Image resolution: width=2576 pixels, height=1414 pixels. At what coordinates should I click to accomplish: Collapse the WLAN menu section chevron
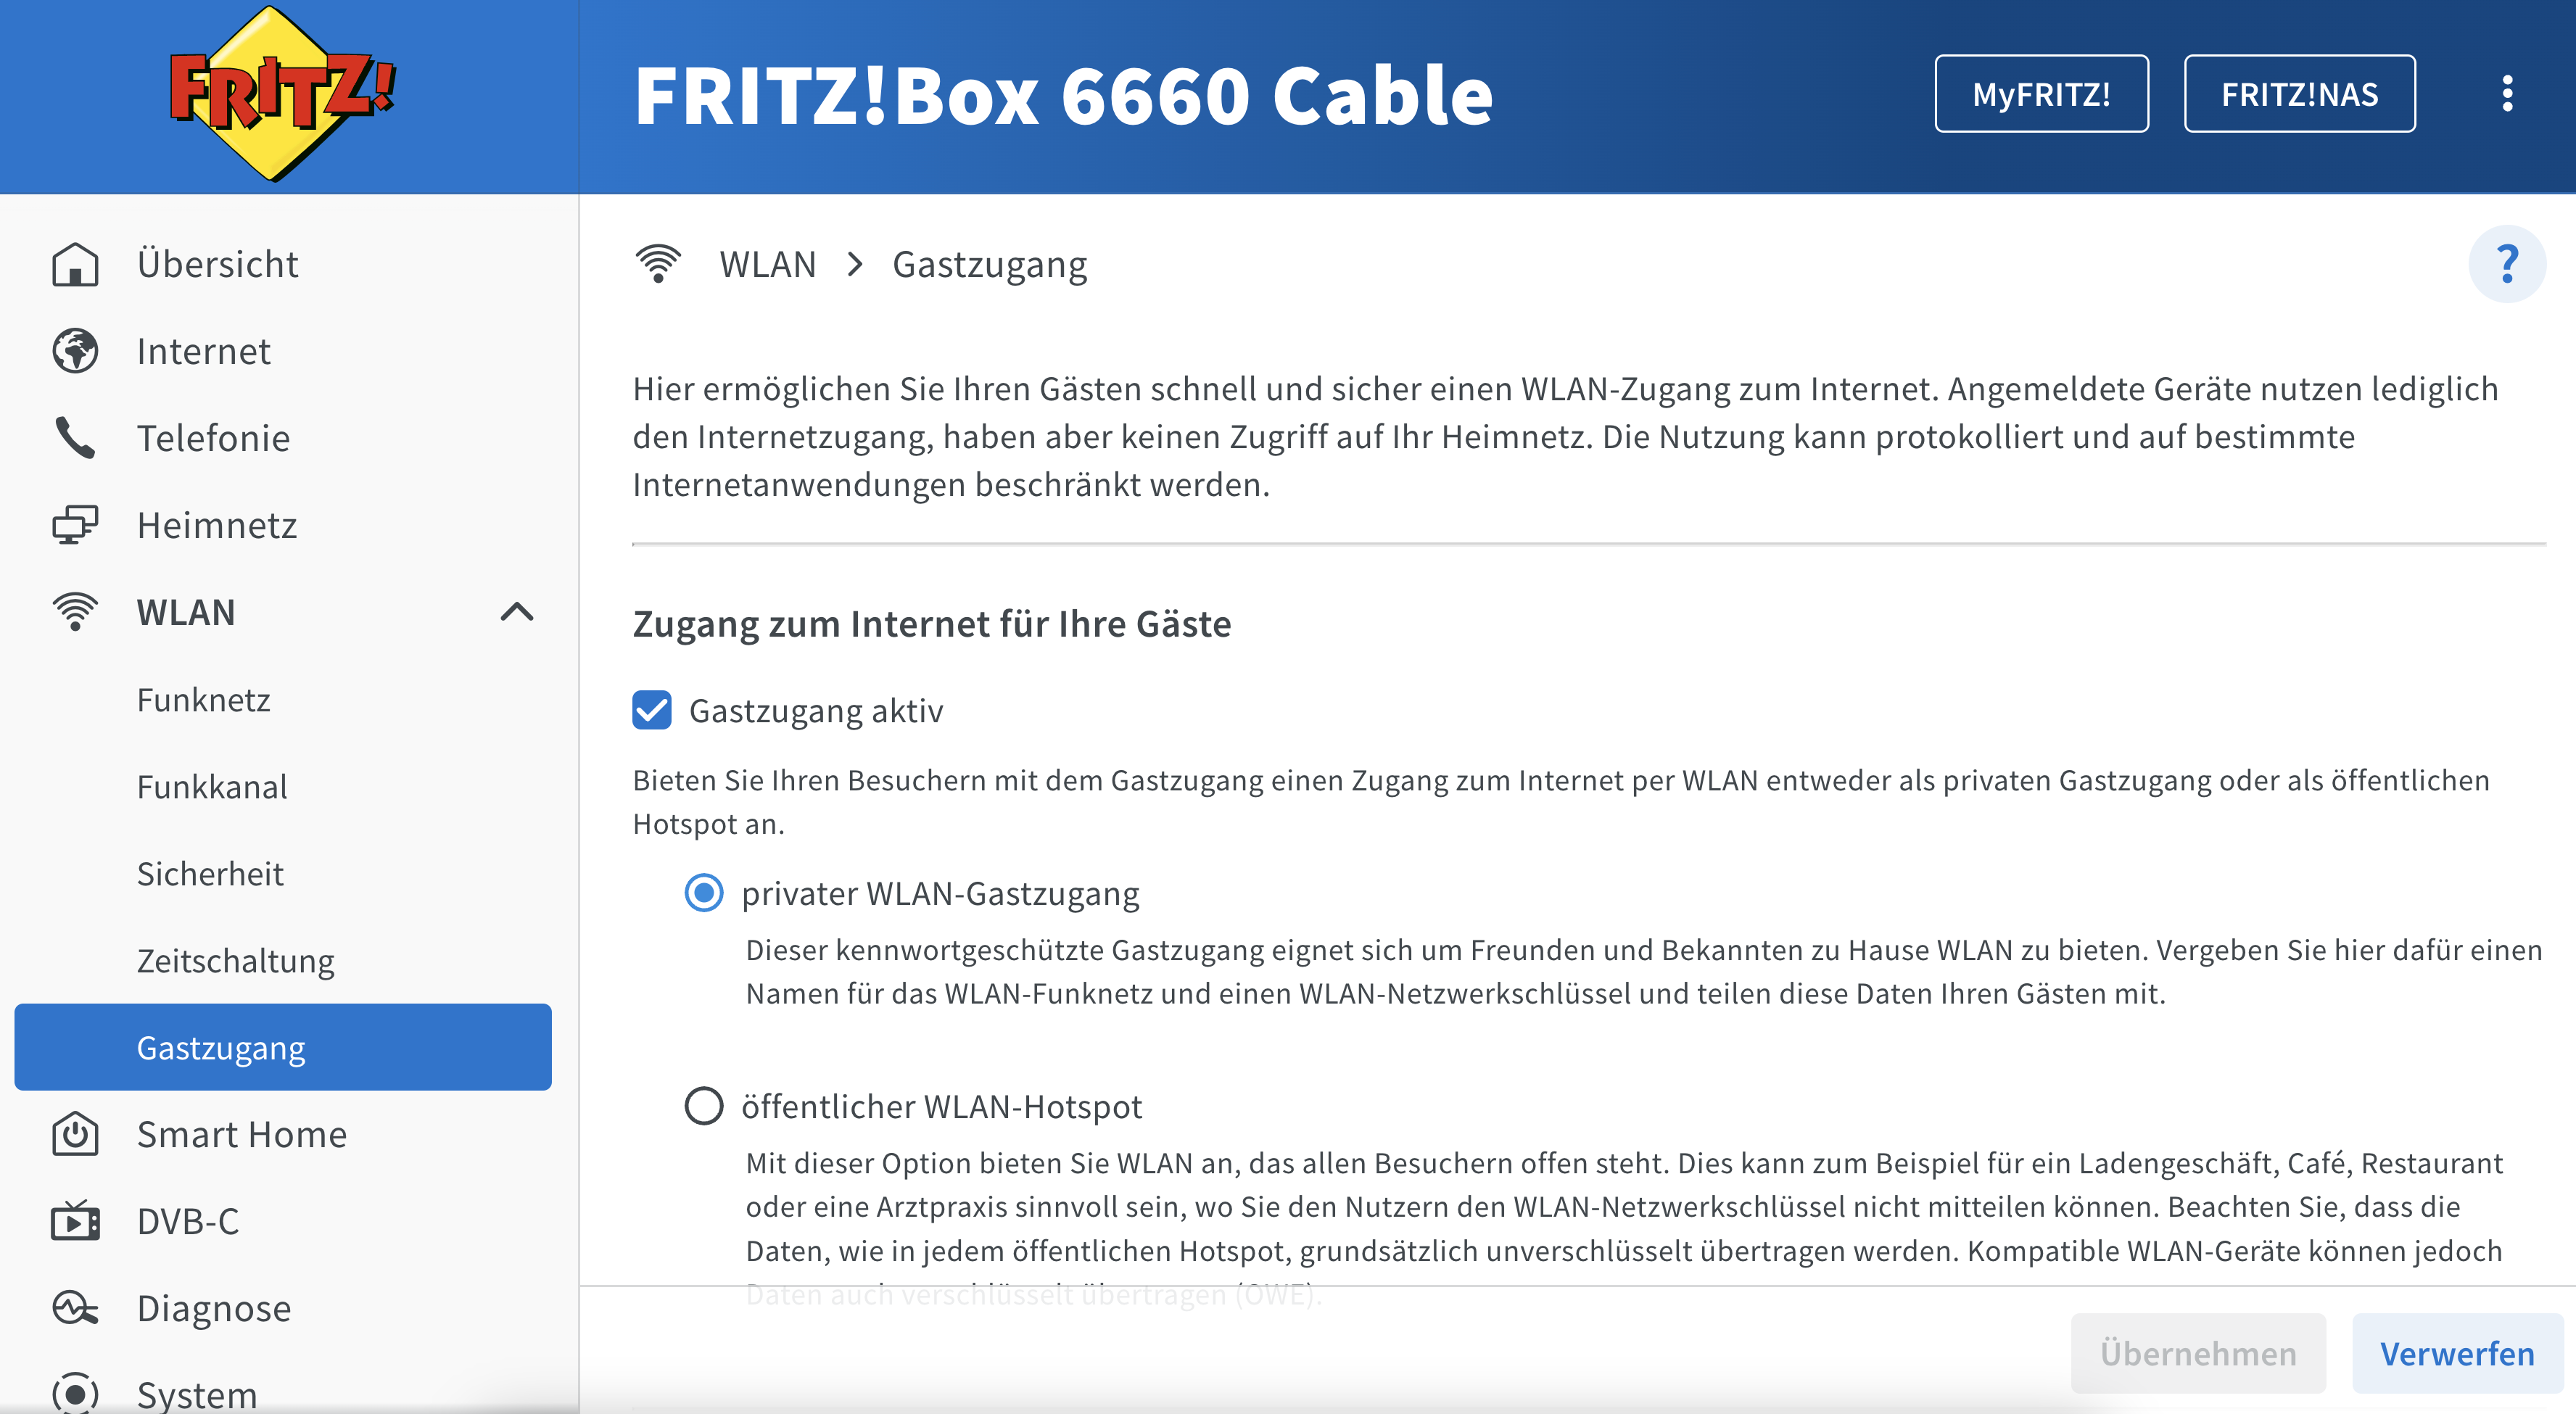pyautogui.click(x=517, y=612)
